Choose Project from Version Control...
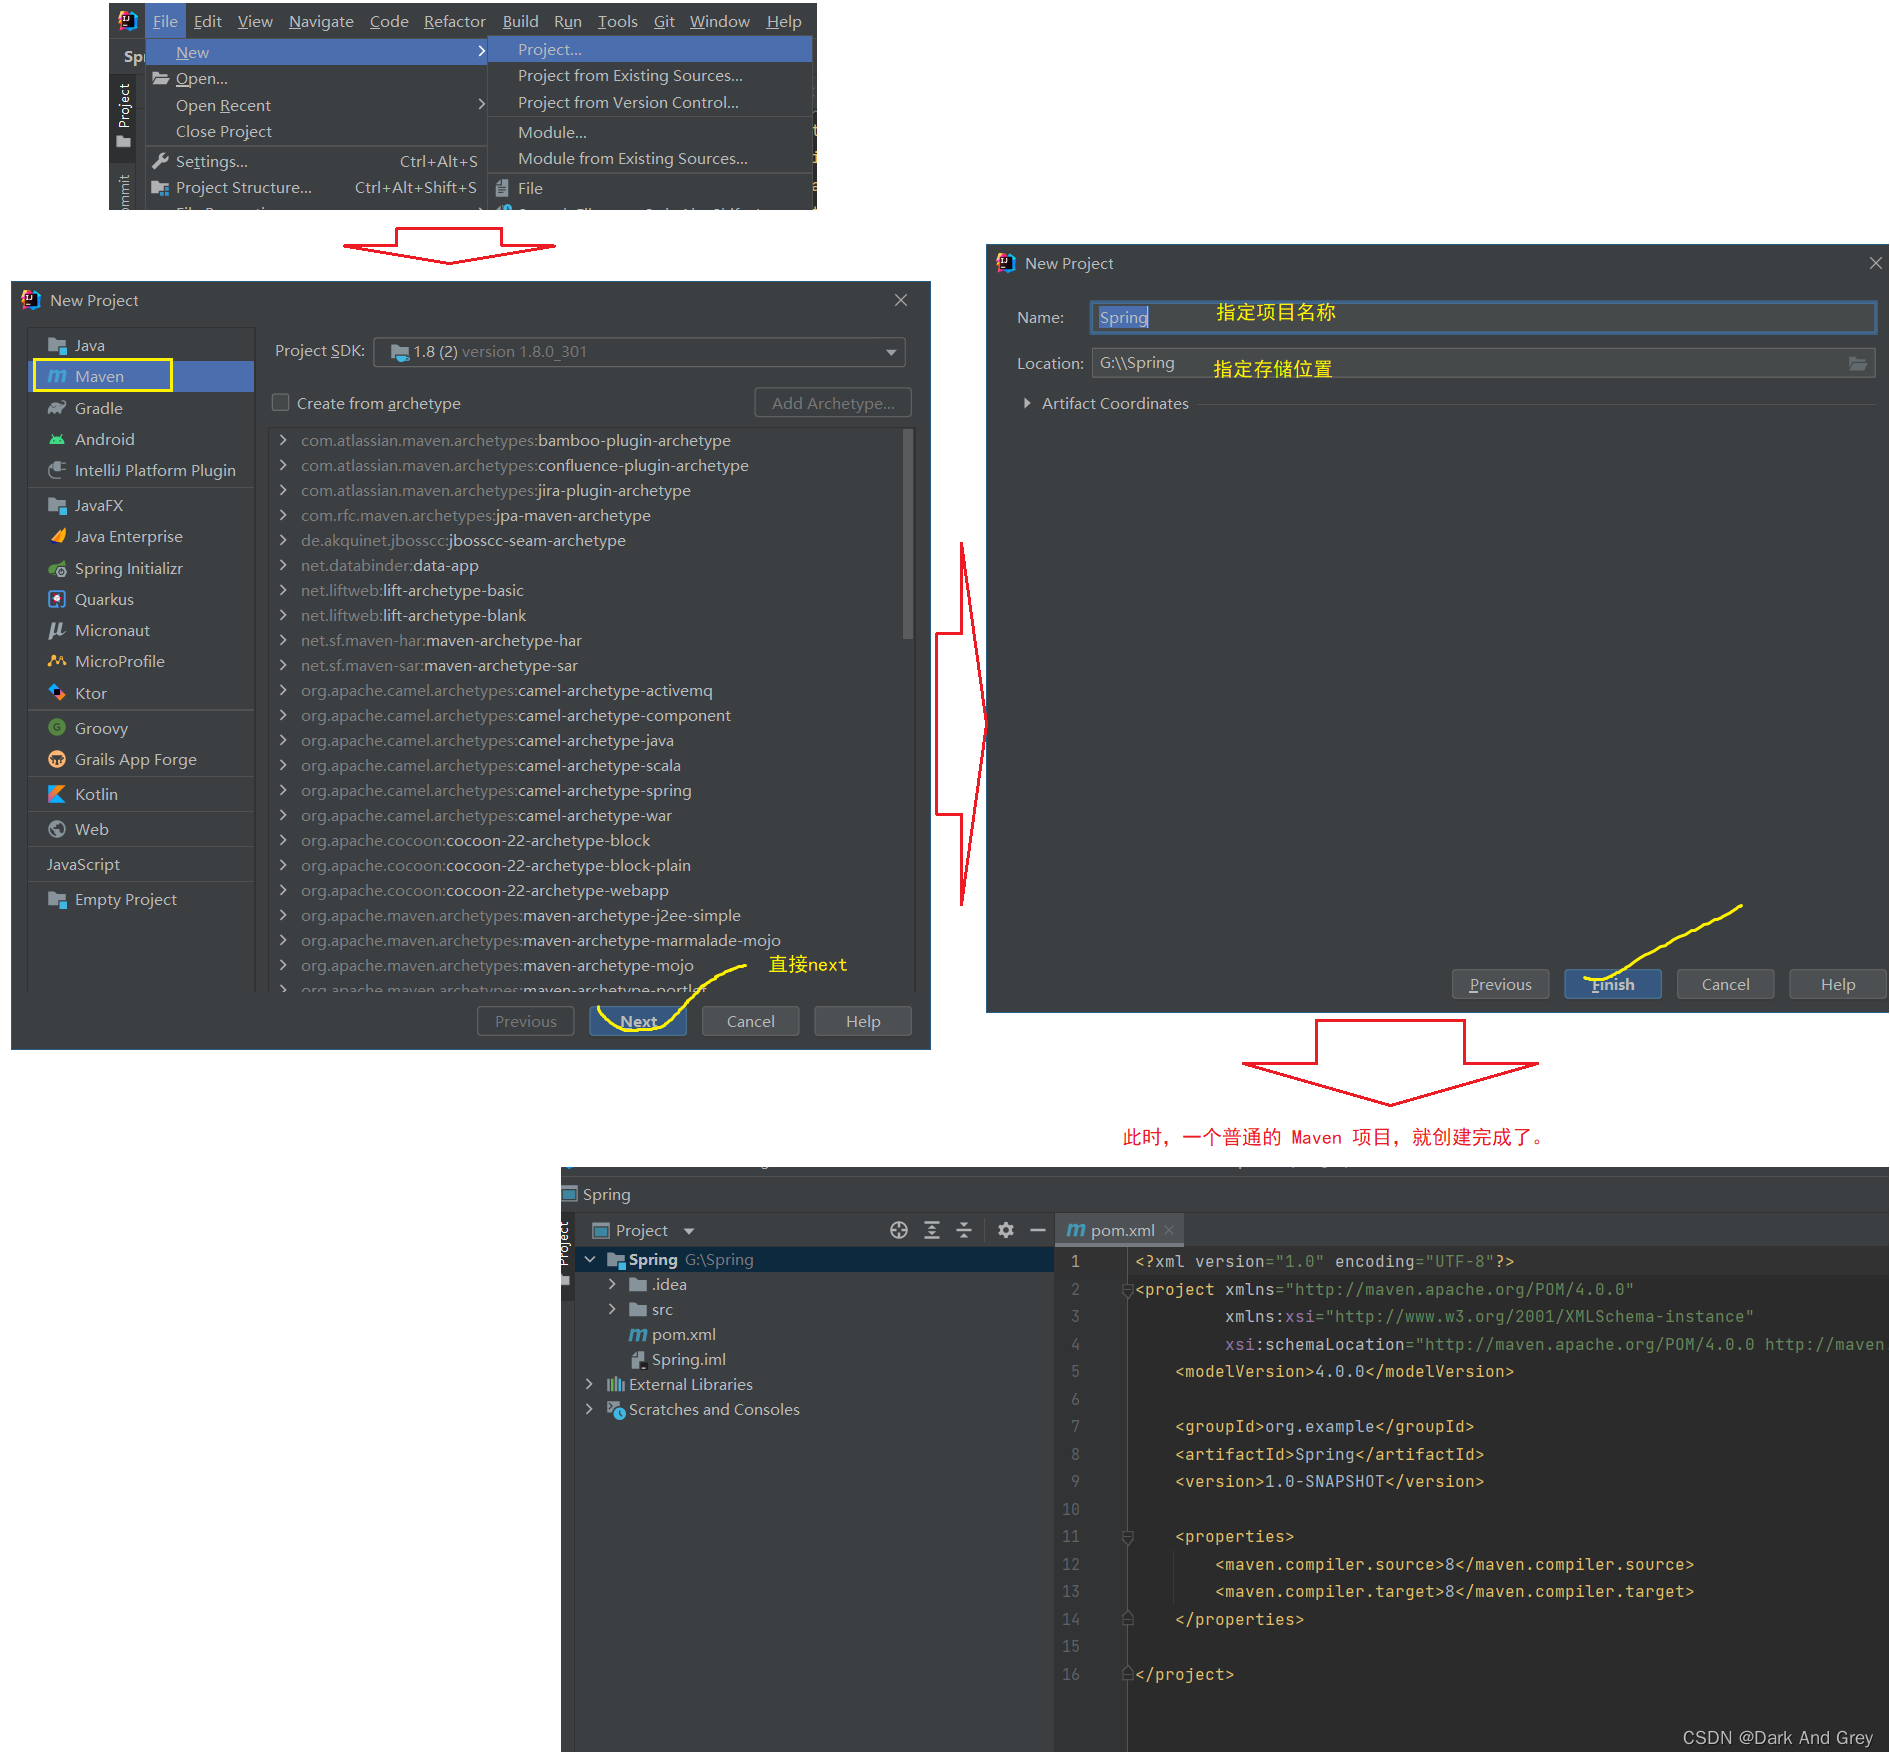Viewport: 1890px width, 1758px height. click(x=650, y=102)
